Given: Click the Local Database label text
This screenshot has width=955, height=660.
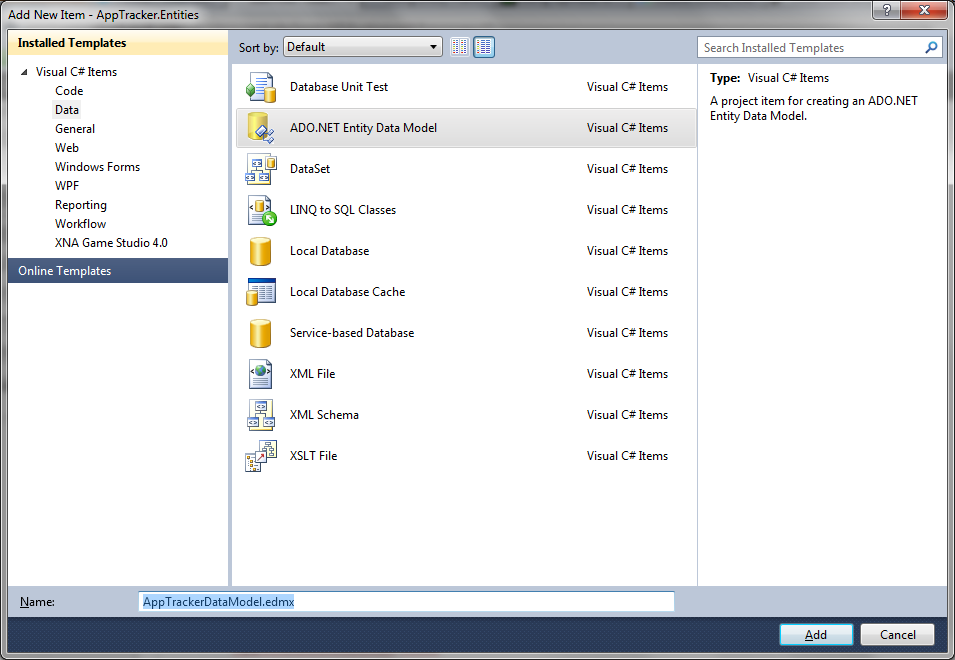Looking at the screenshot, I should tap(329, 251).
